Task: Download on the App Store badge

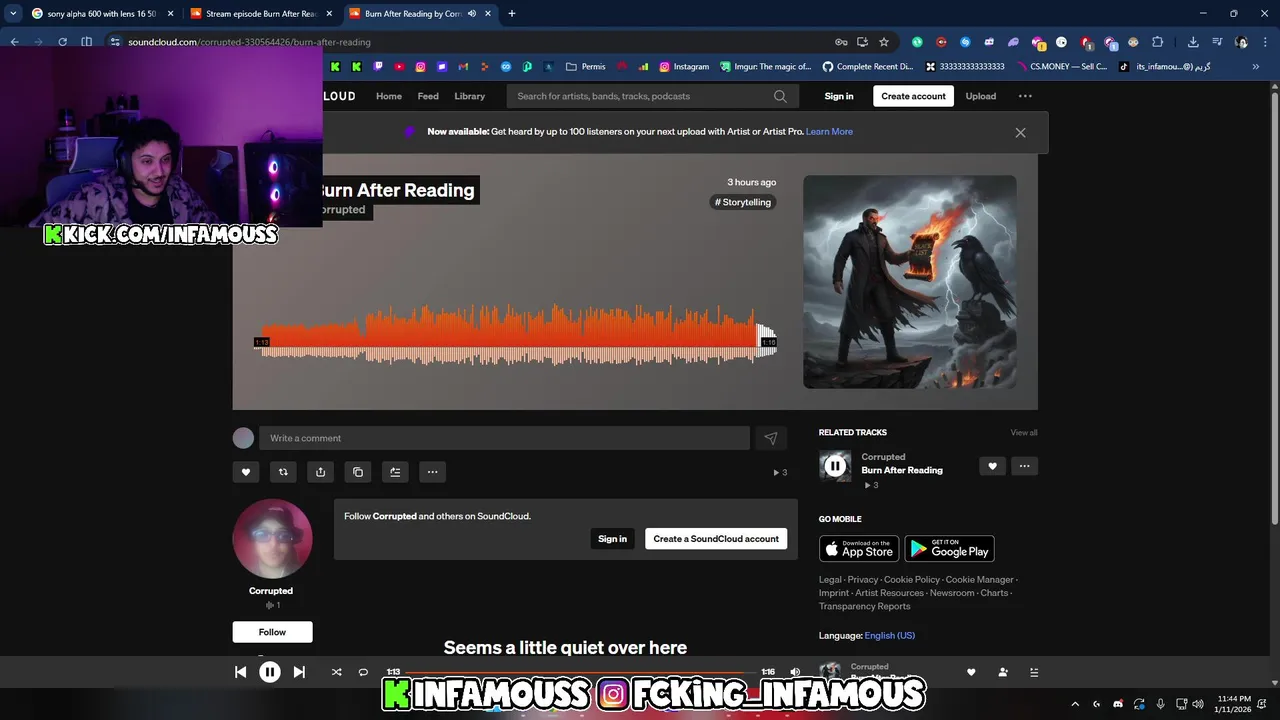Action: point(859,549)
